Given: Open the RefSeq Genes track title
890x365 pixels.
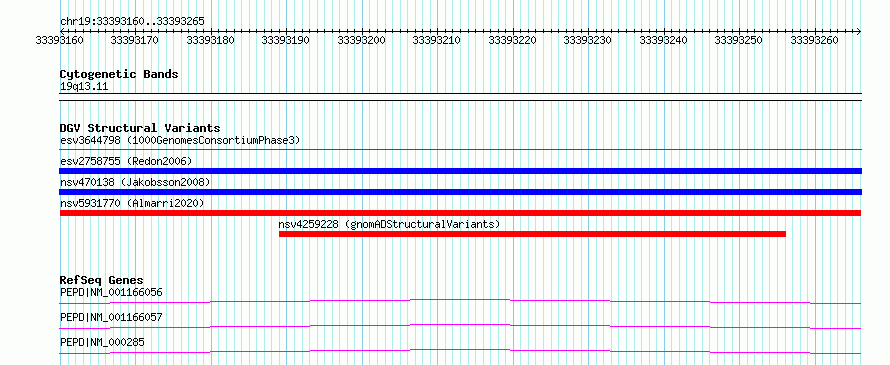Looking at the screenshot, I should (x=102, y=280).
